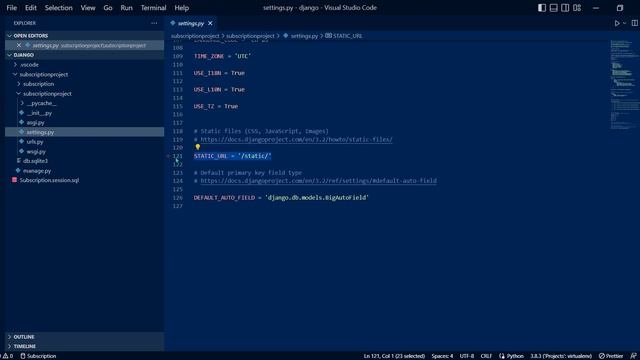Image resolution: width=640 pixels, height=360 pixels.
Task: Open customize layout icon
Action: coord(577,8)
